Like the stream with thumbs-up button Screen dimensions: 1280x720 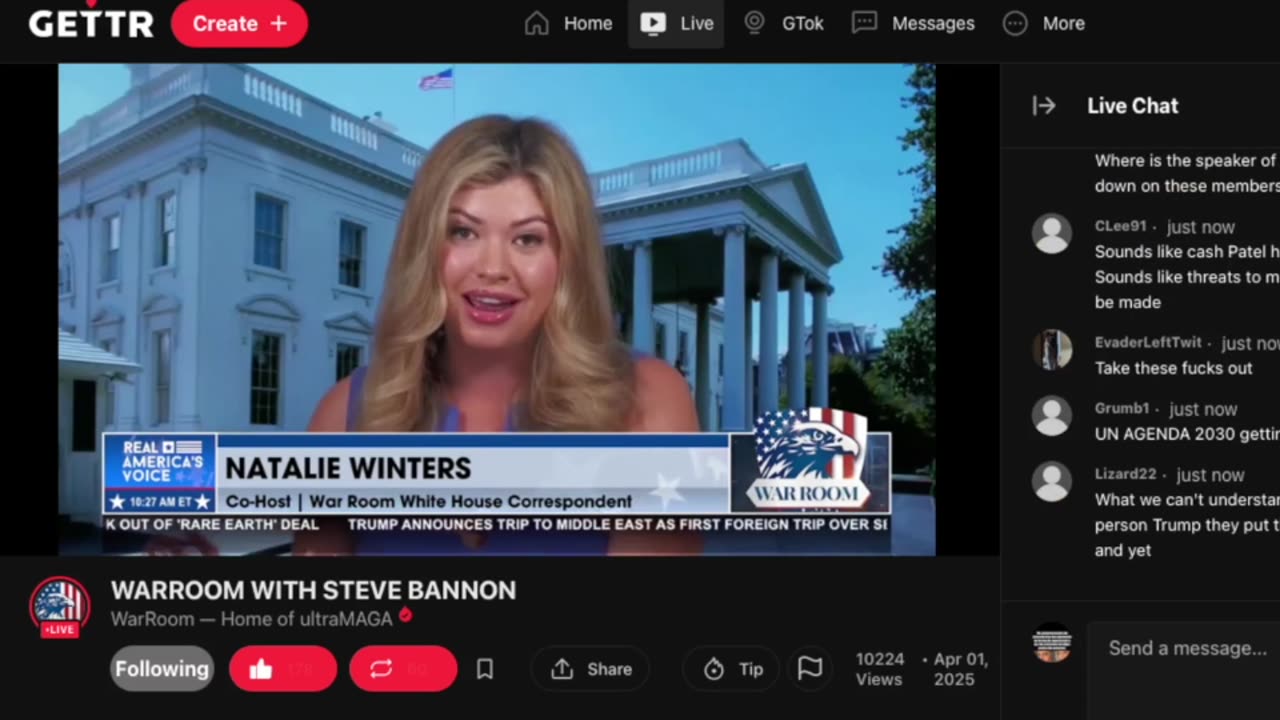(x=283, y=669)
